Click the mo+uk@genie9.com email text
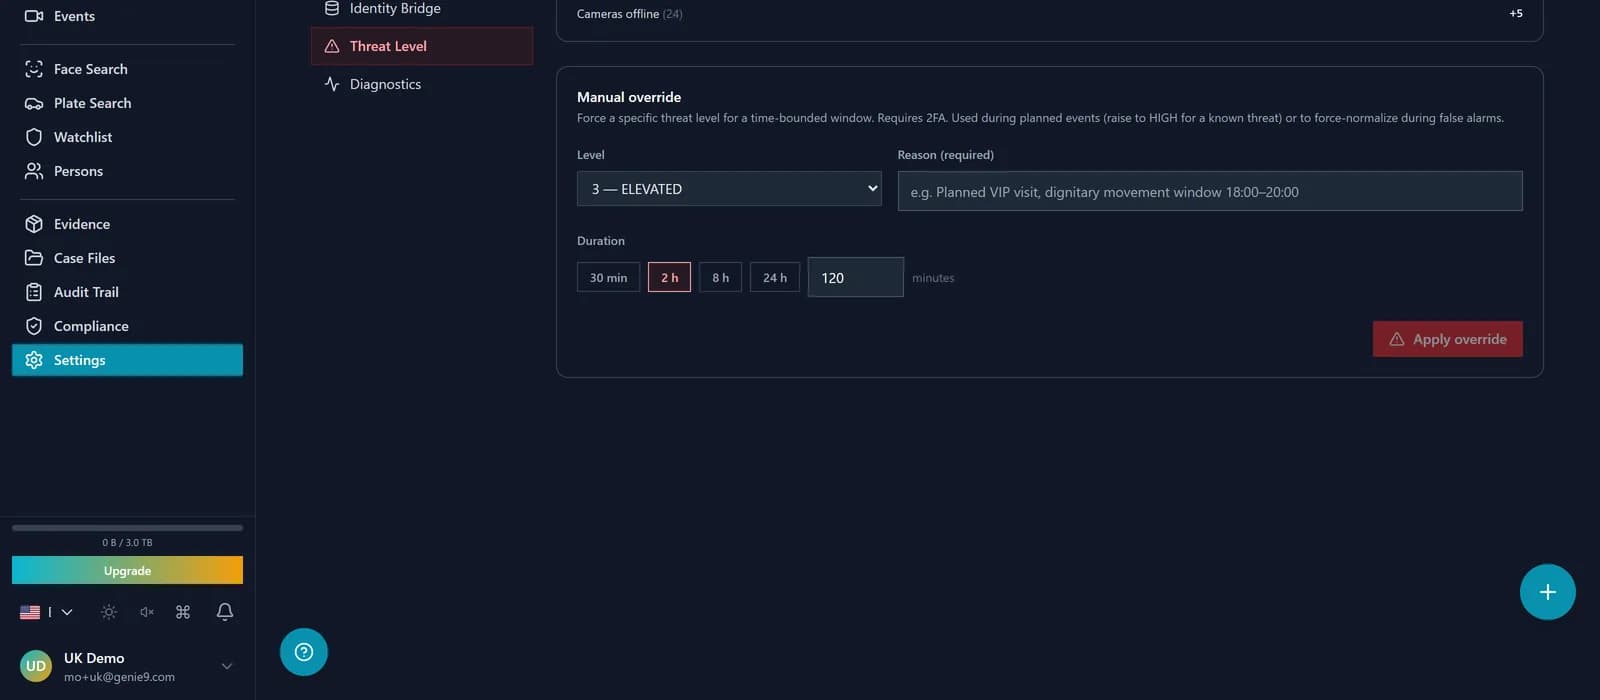The height and width of the screenshot is (700, 1600). click(119, 677)
